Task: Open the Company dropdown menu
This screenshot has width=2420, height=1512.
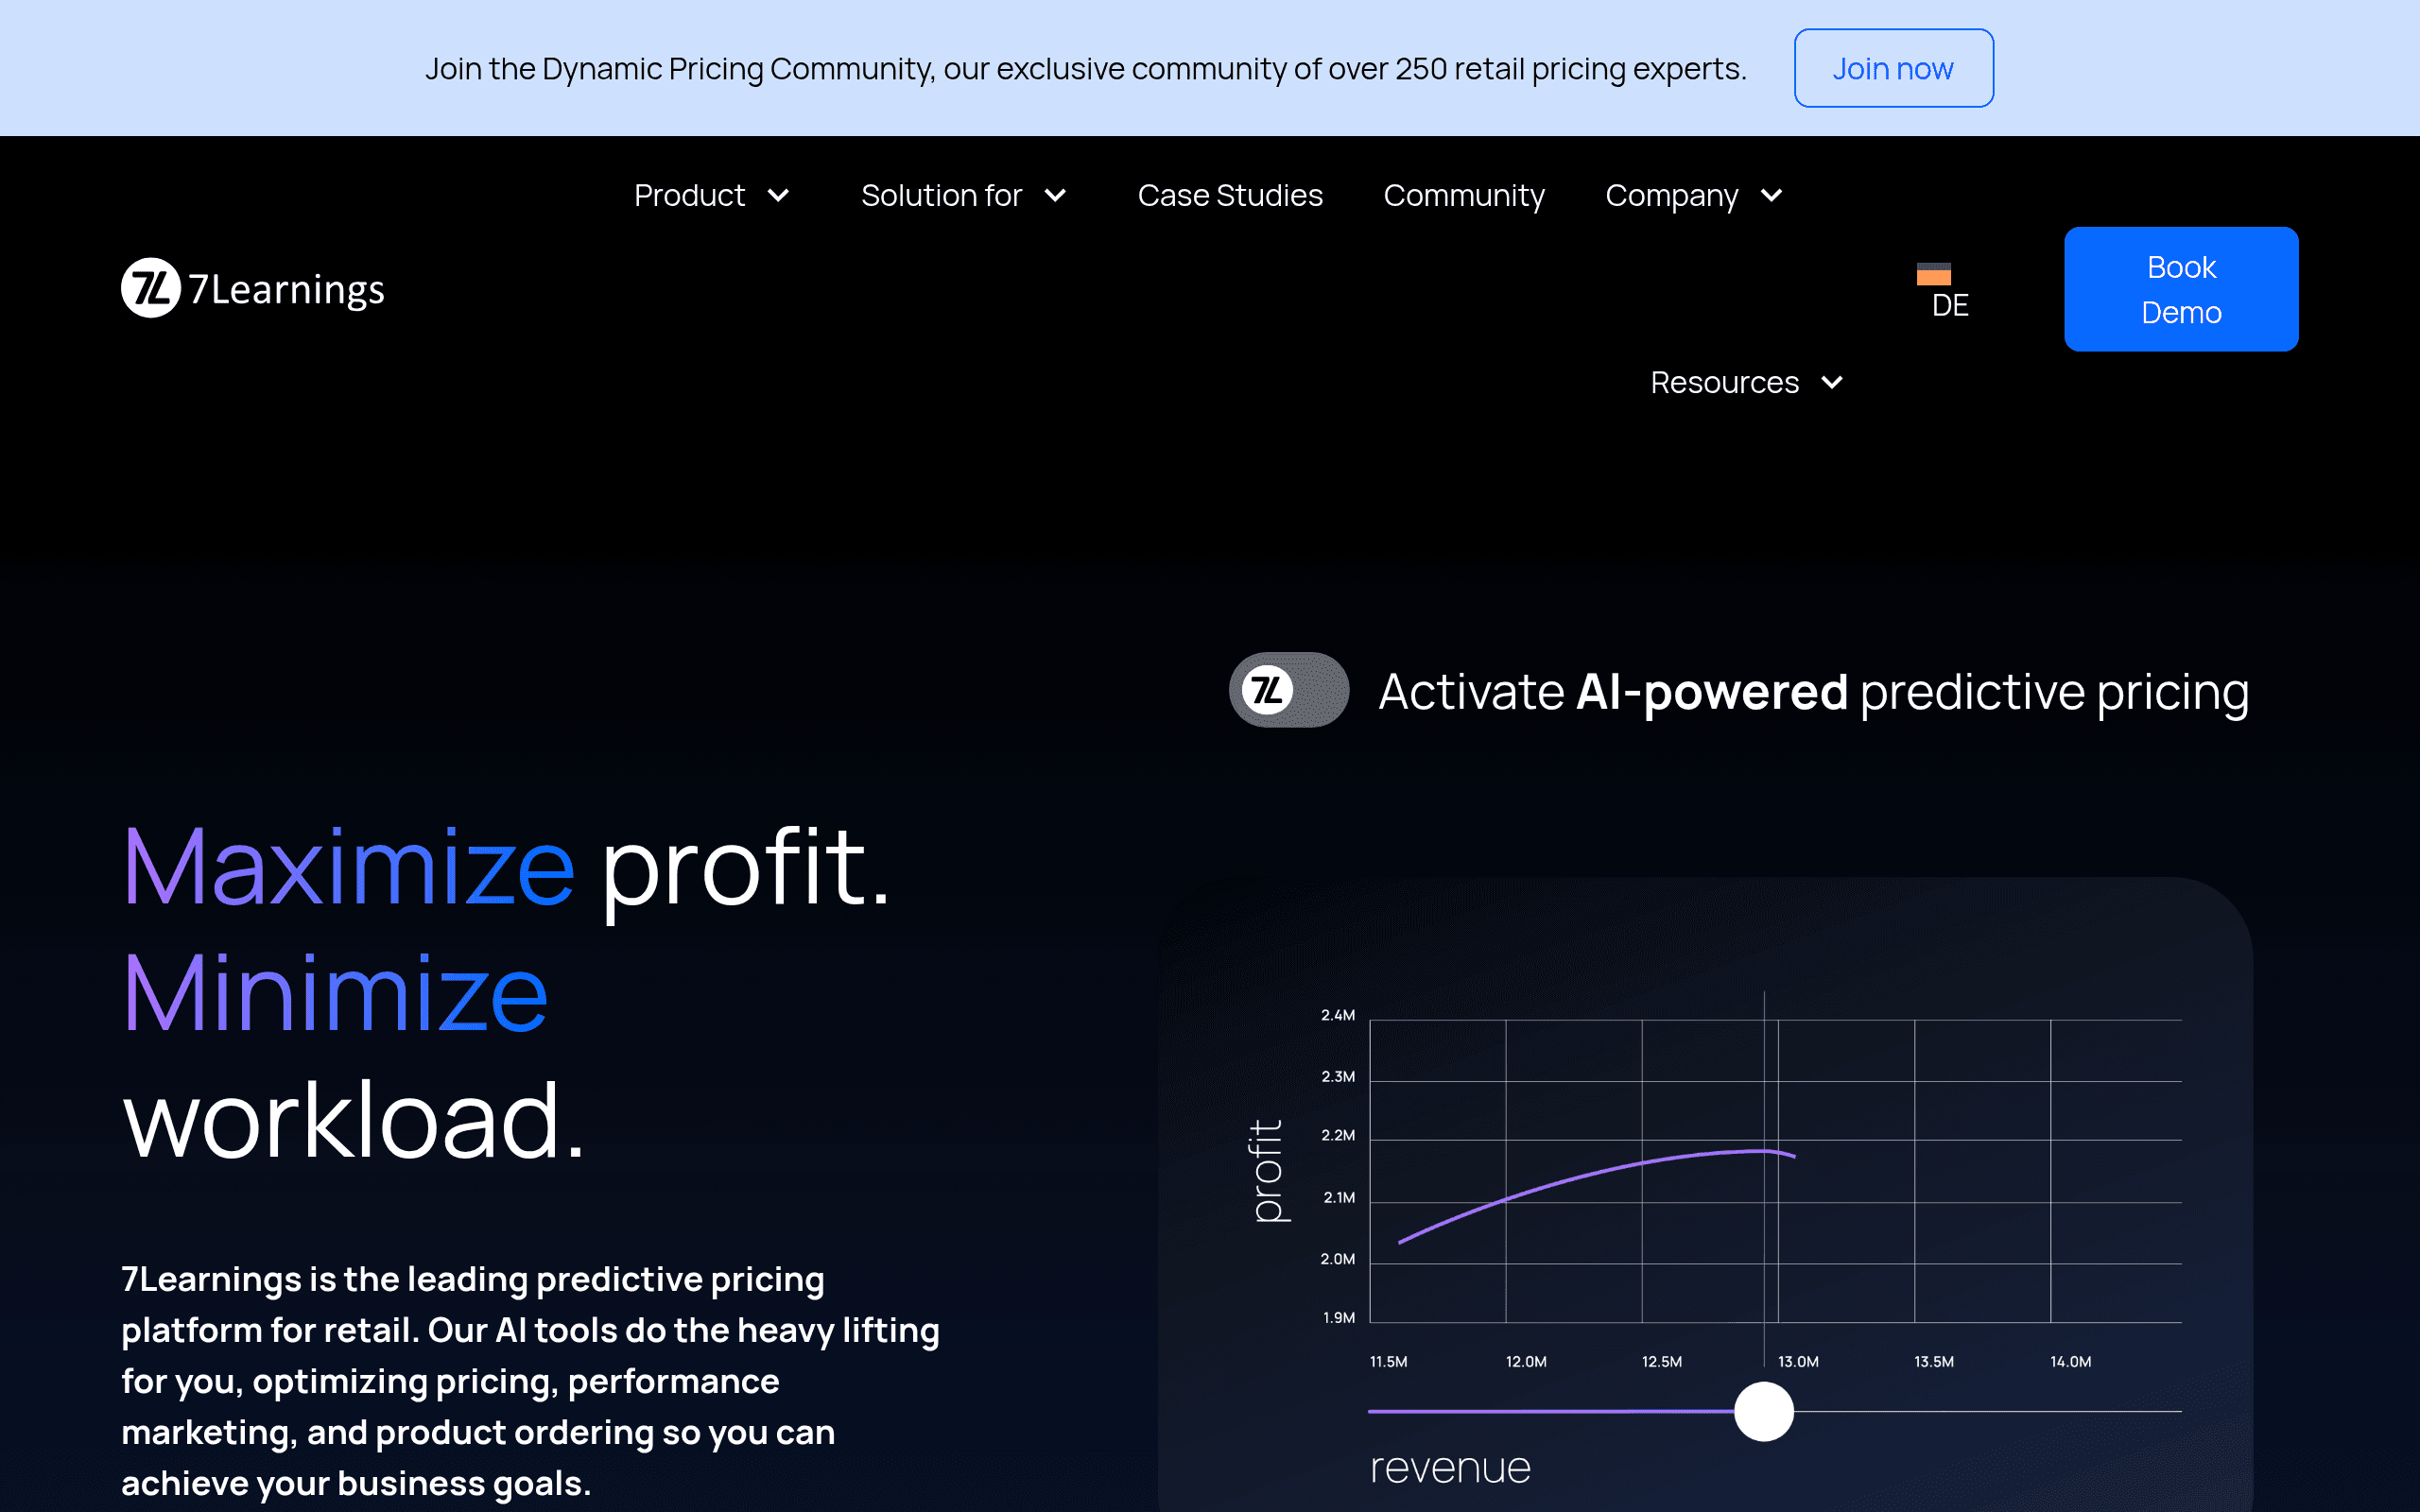Action: (1694, 195)
